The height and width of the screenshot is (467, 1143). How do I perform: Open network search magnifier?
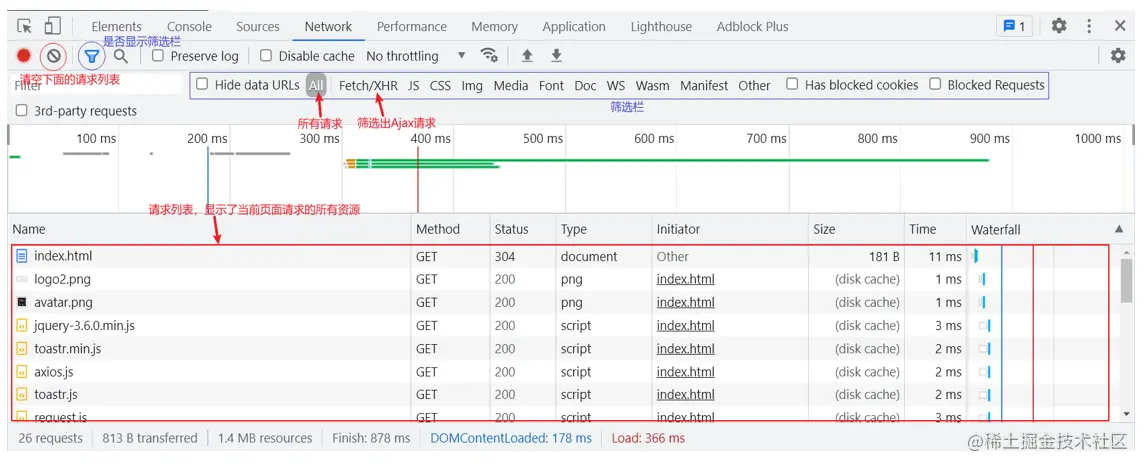coord(121,56)
